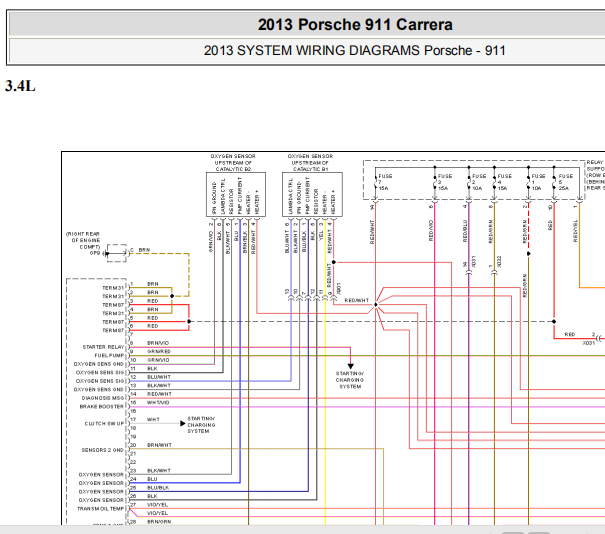The width and height of the screenshot is (605, 534).
Task: Click the RED/WHT wire label at pin 14
Action: pos(159,394)
